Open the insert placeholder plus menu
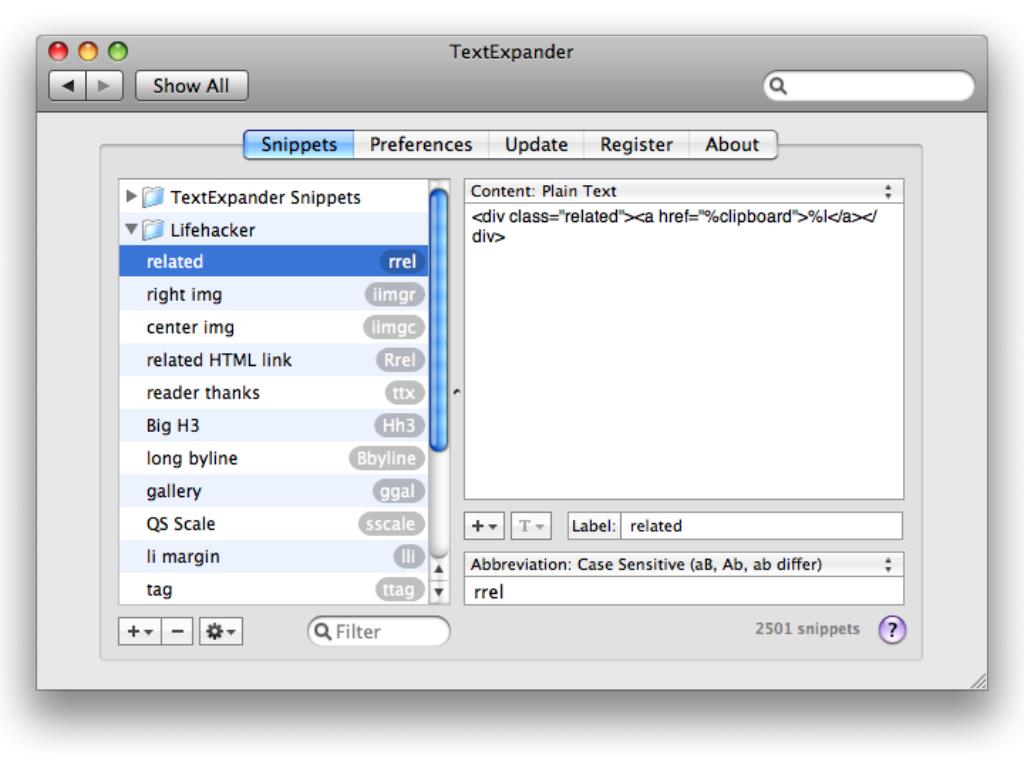1024x768 pixels. click(484, 526)
